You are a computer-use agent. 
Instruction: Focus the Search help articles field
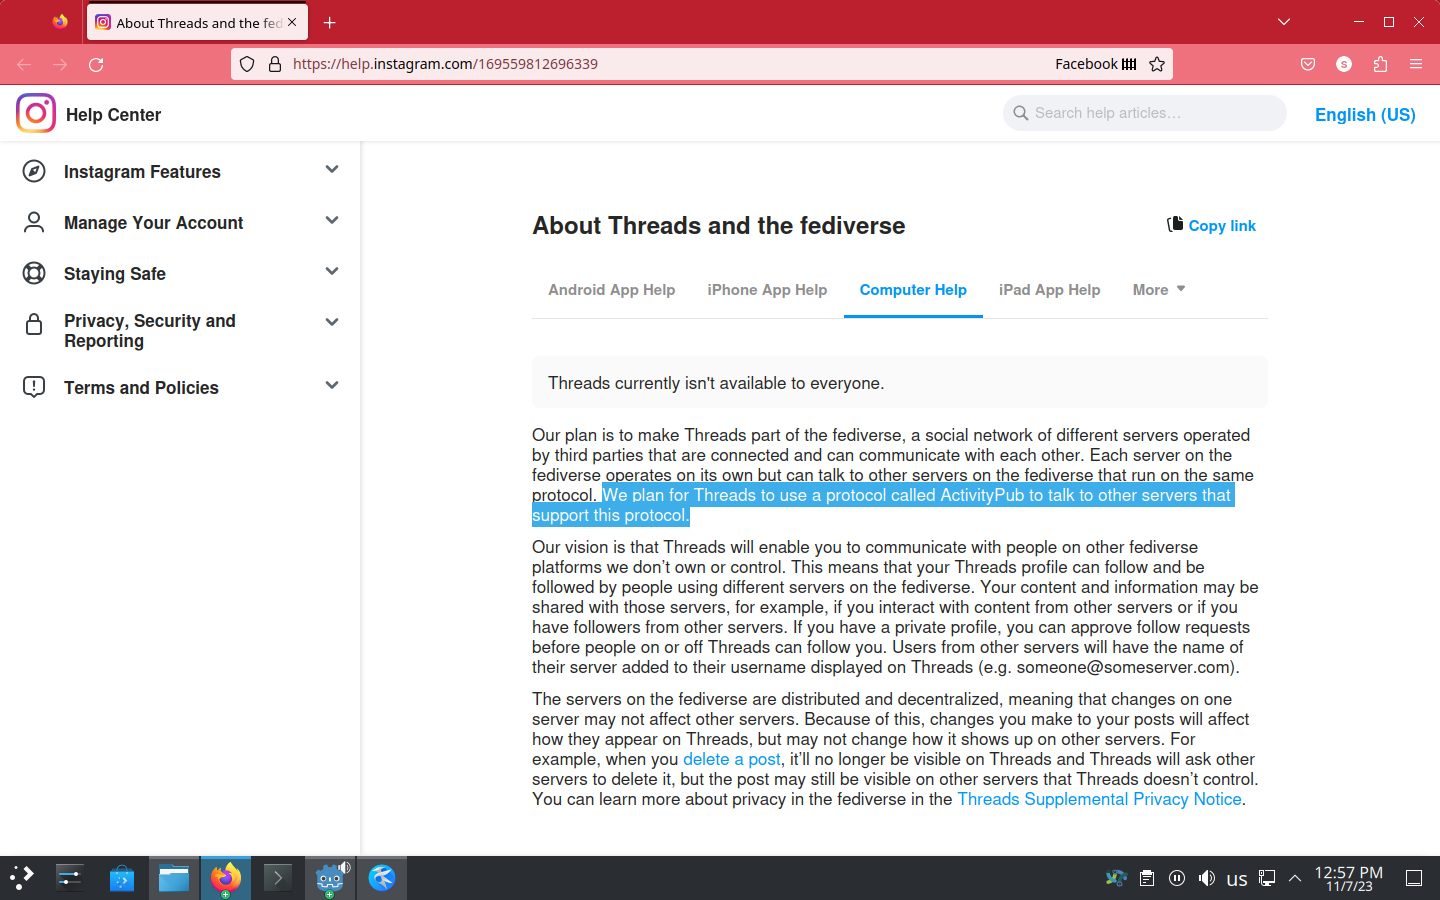point(1145,113)
